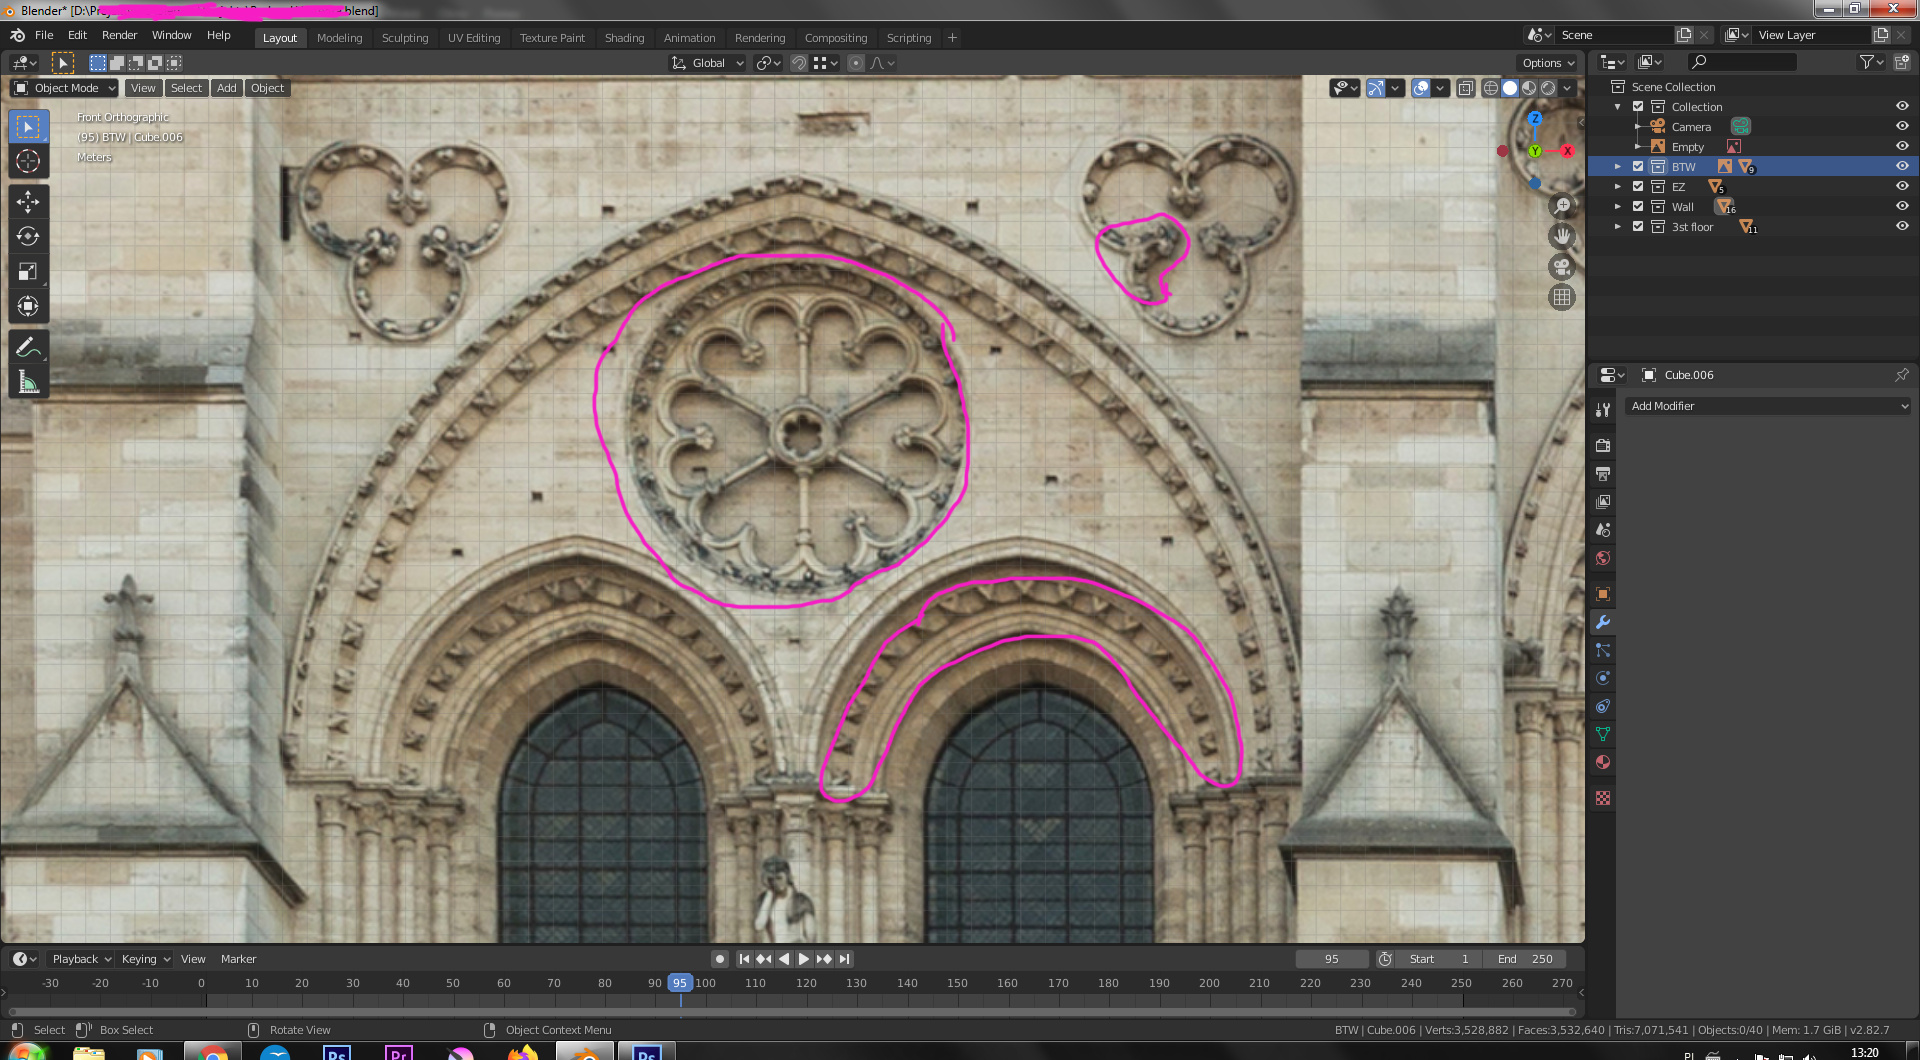
Task: Select the Annotate pencil tool
Action: [28, 347]
